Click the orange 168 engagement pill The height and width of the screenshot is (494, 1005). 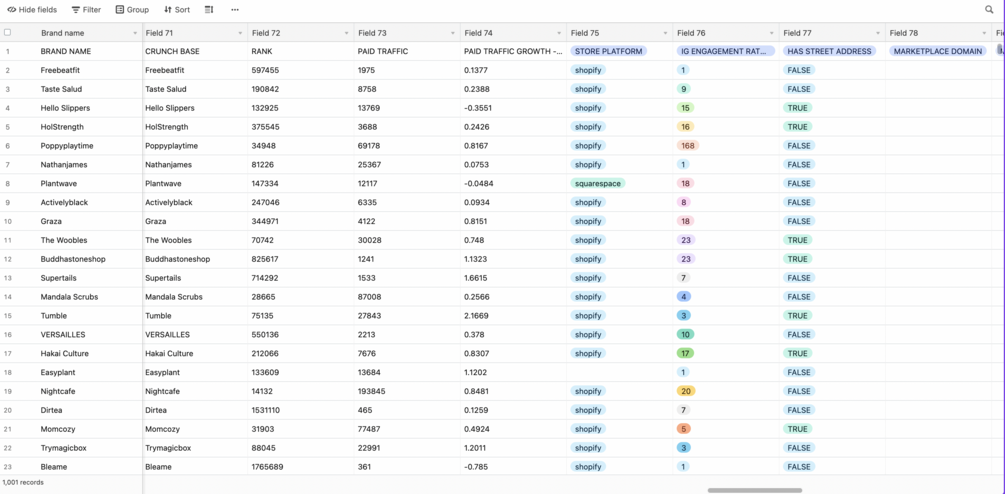click(x=688, y=146)
